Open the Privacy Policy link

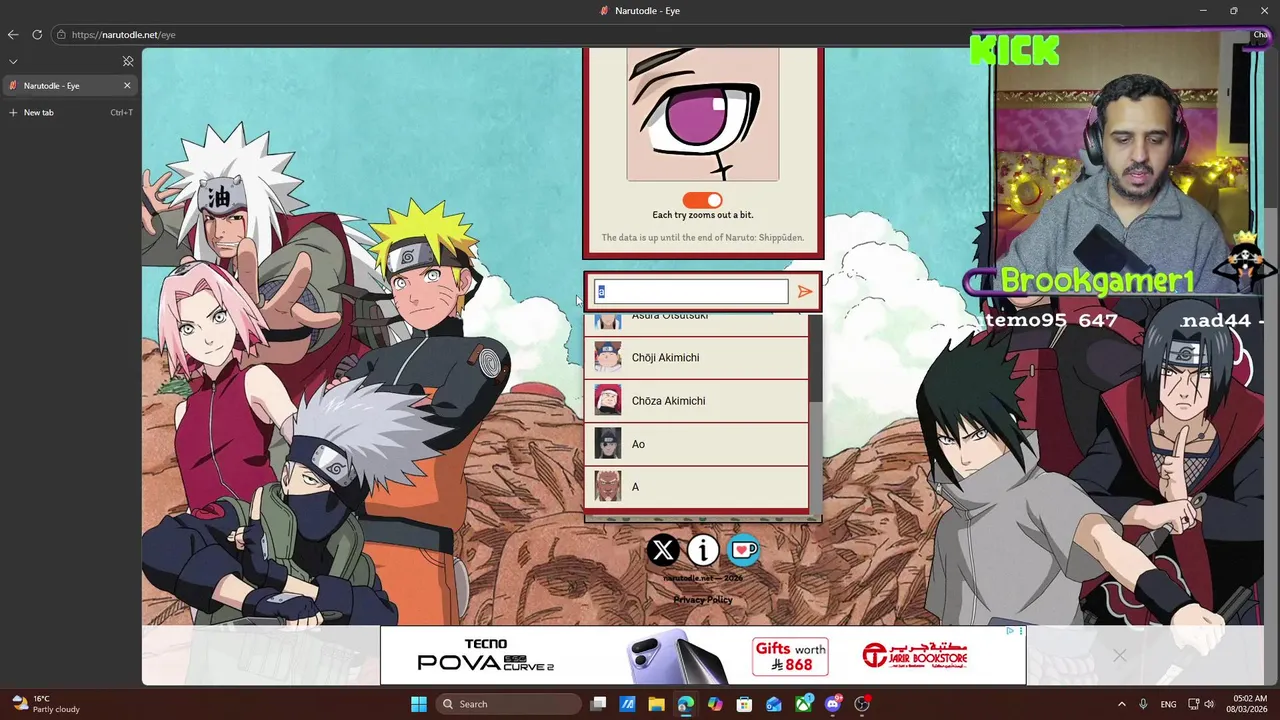[703, 600]
